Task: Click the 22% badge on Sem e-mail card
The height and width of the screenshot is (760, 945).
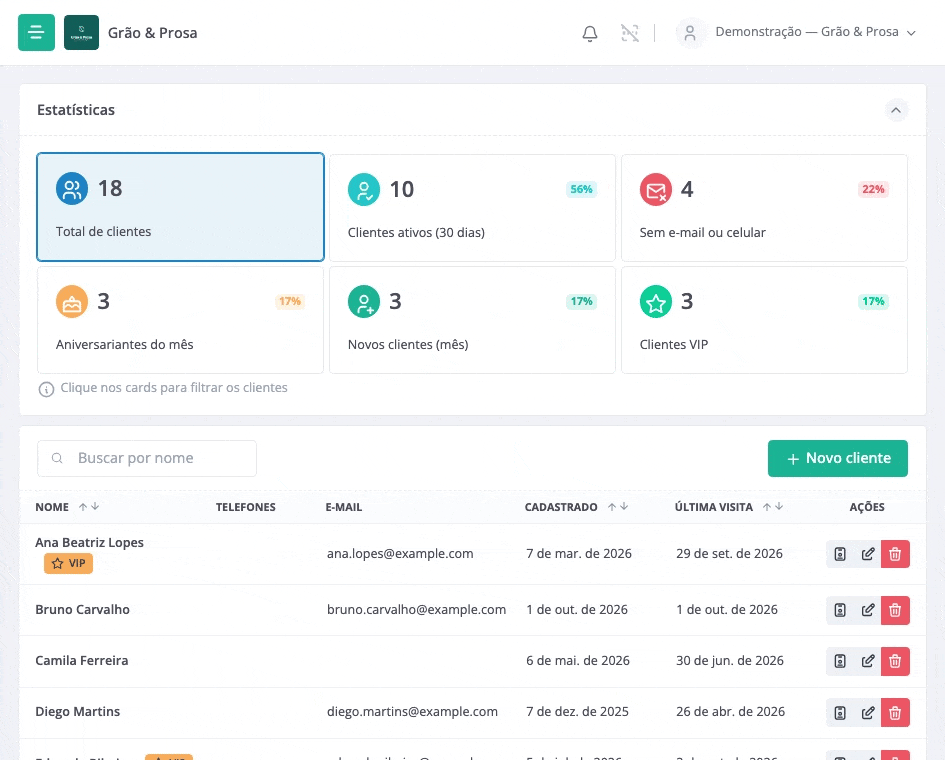Action: (873, 189)
